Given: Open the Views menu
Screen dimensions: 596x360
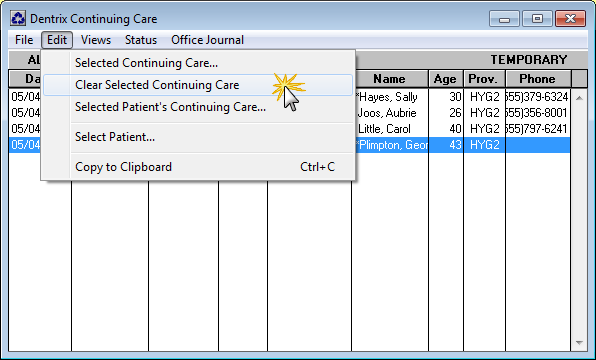Looking at the screenshot, I should pyautogui.click(x=96, y=40).
